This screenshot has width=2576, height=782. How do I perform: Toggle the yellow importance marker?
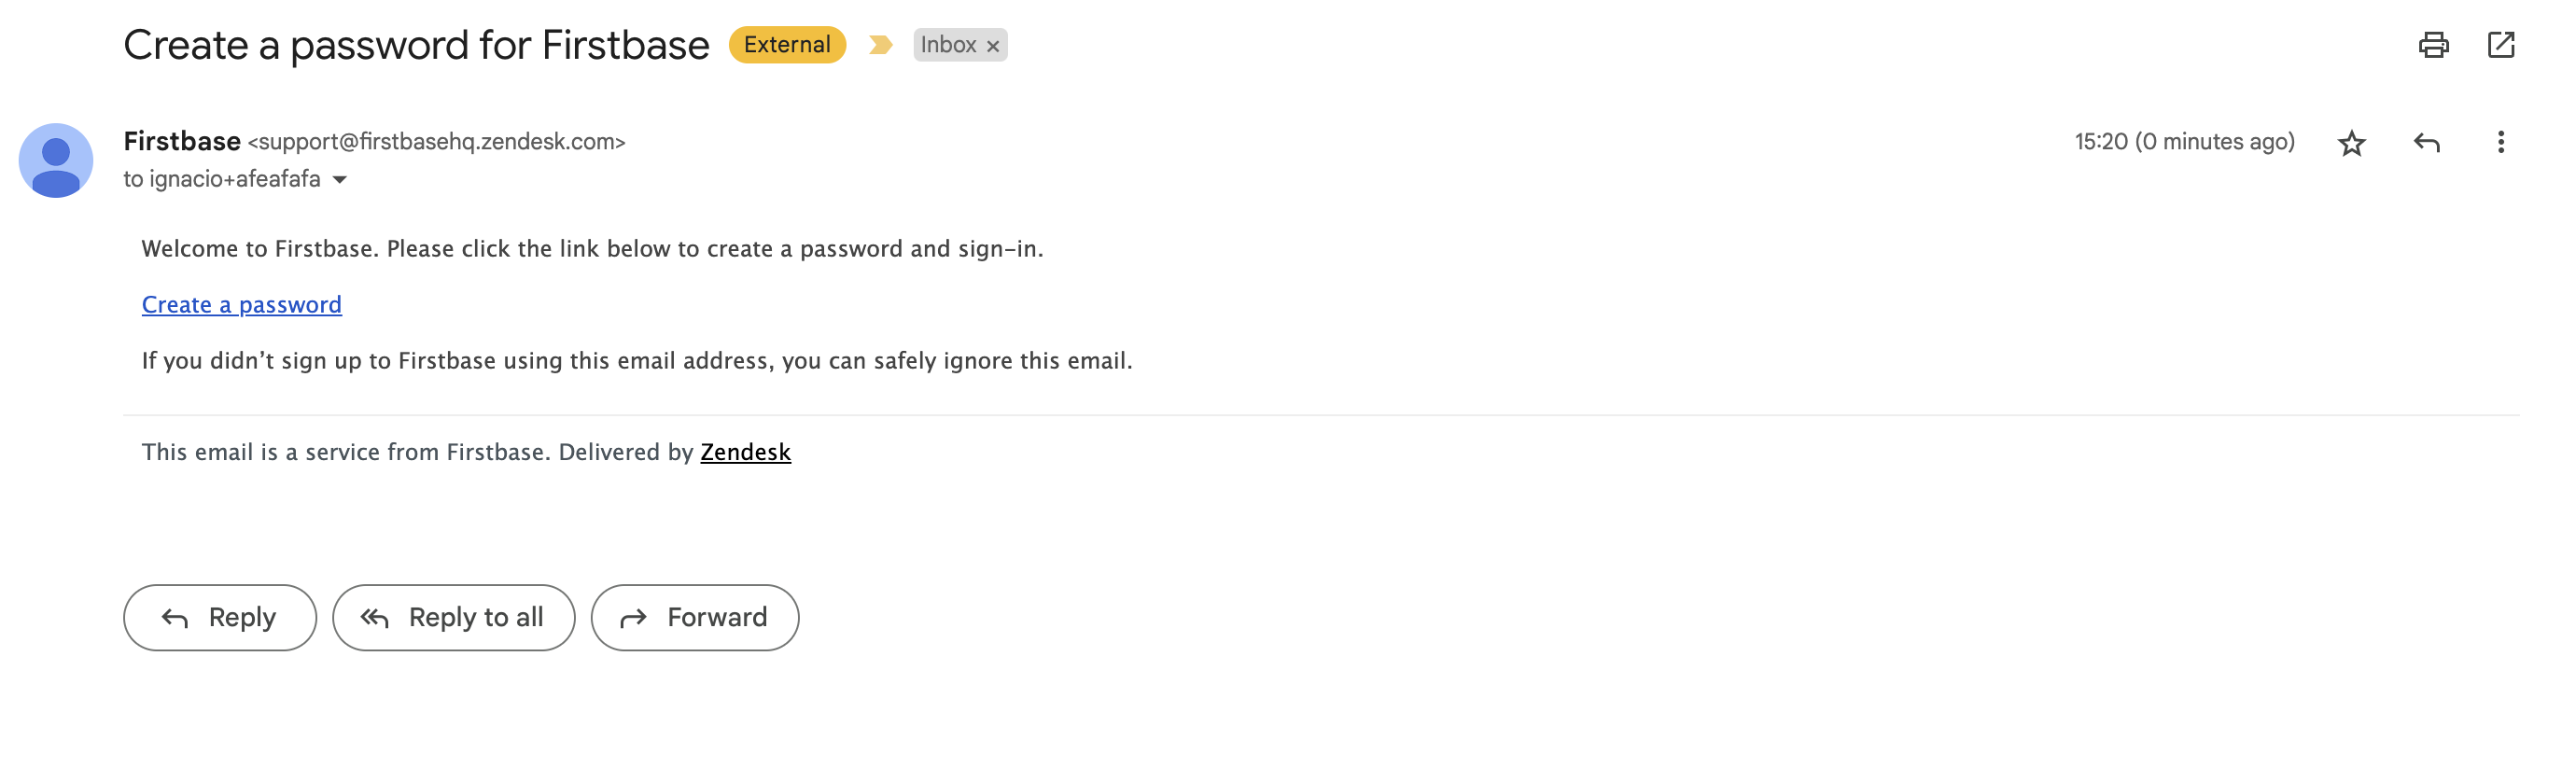(880, 45)
